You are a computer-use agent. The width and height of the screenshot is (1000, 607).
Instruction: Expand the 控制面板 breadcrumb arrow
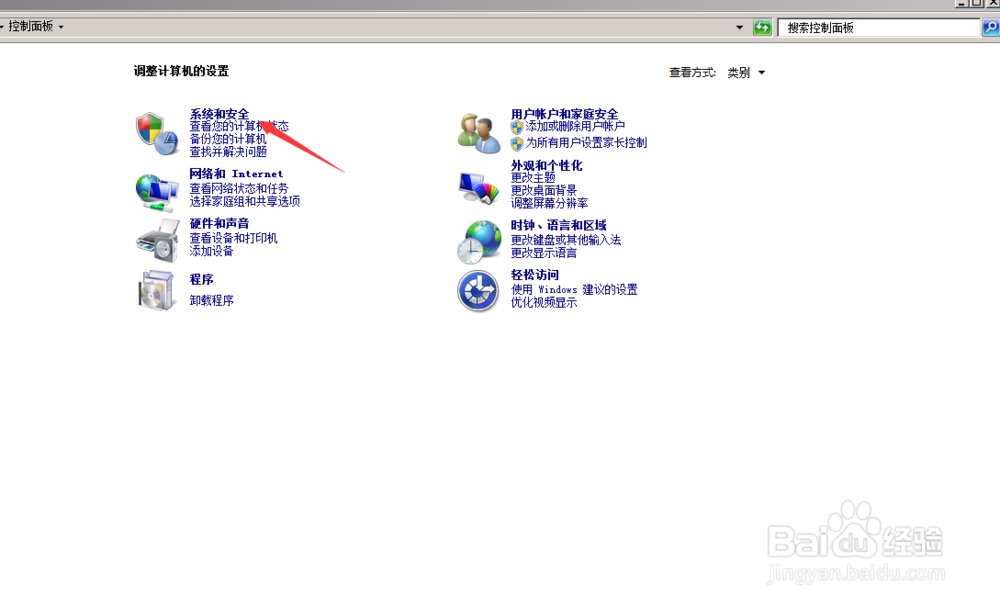point(61,27)
